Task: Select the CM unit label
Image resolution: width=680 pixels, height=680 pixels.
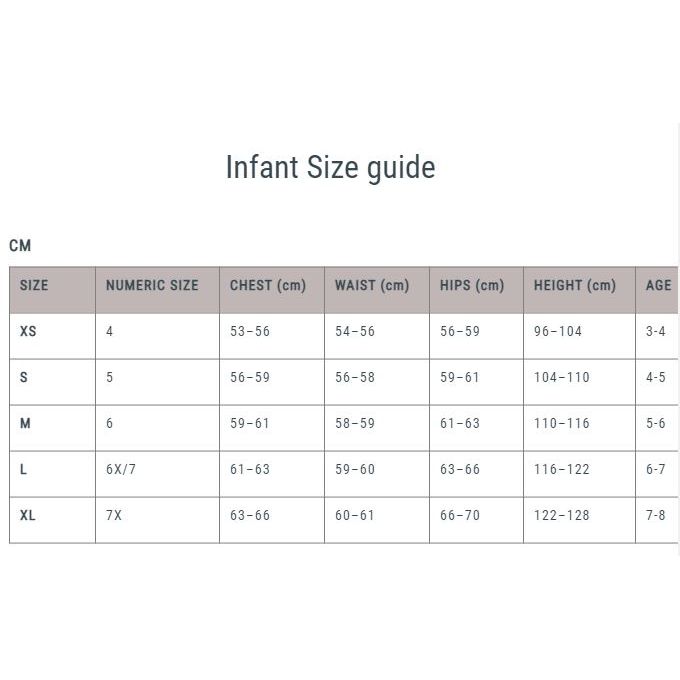Action: tap(20, 246)
